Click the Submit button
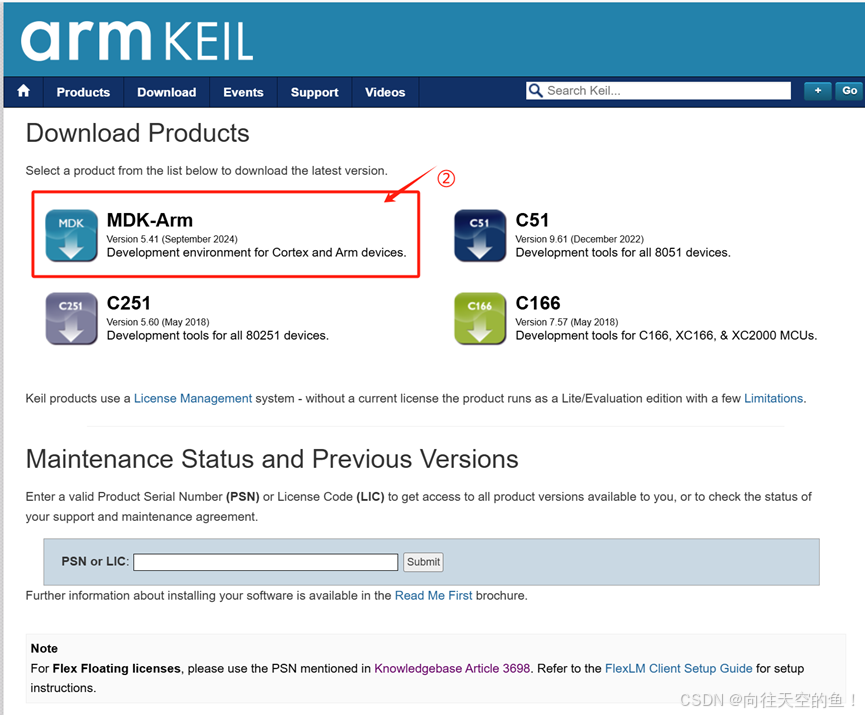 pos(423,562)
